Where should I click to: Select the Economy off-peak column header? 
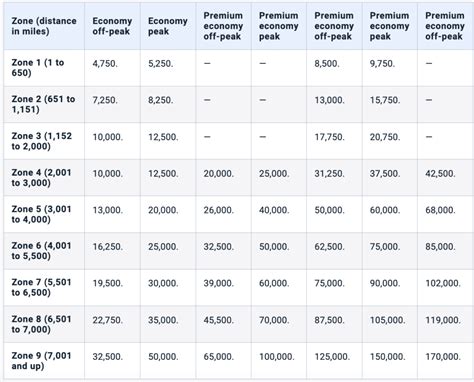click(x=112, y=26)
